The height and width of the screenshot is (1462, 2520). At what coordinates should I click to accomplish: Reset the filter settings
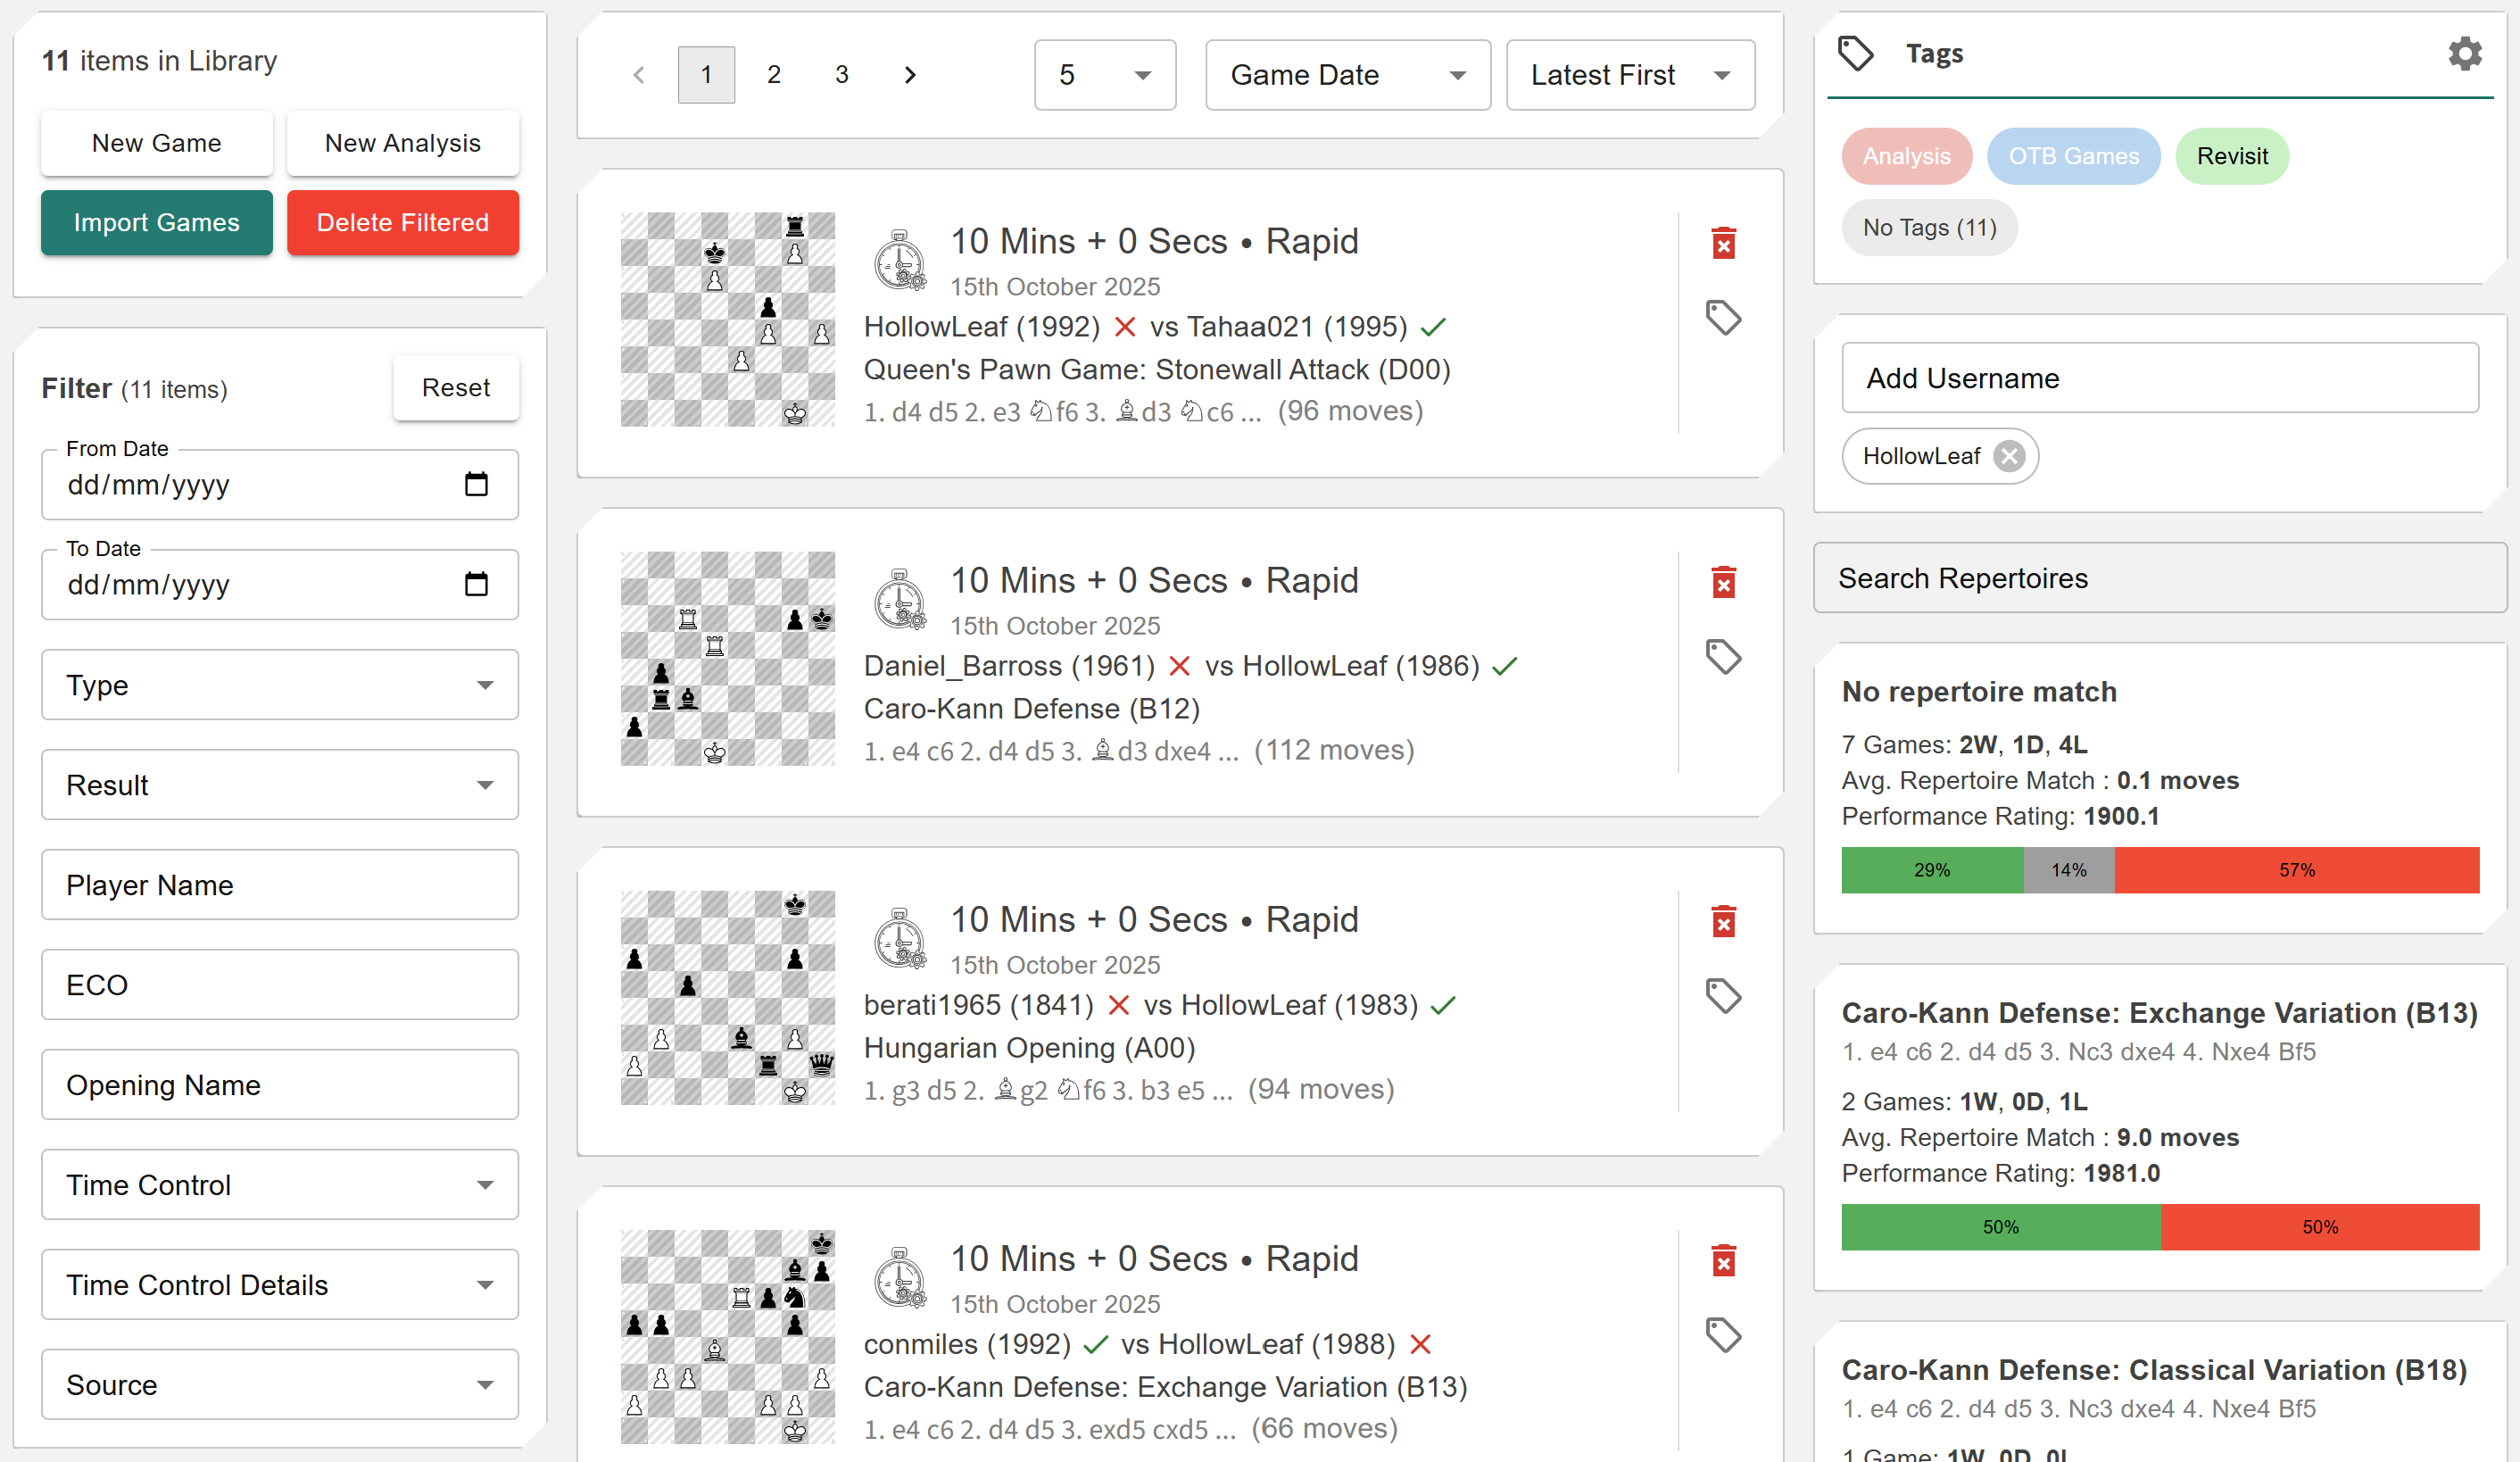455,388
